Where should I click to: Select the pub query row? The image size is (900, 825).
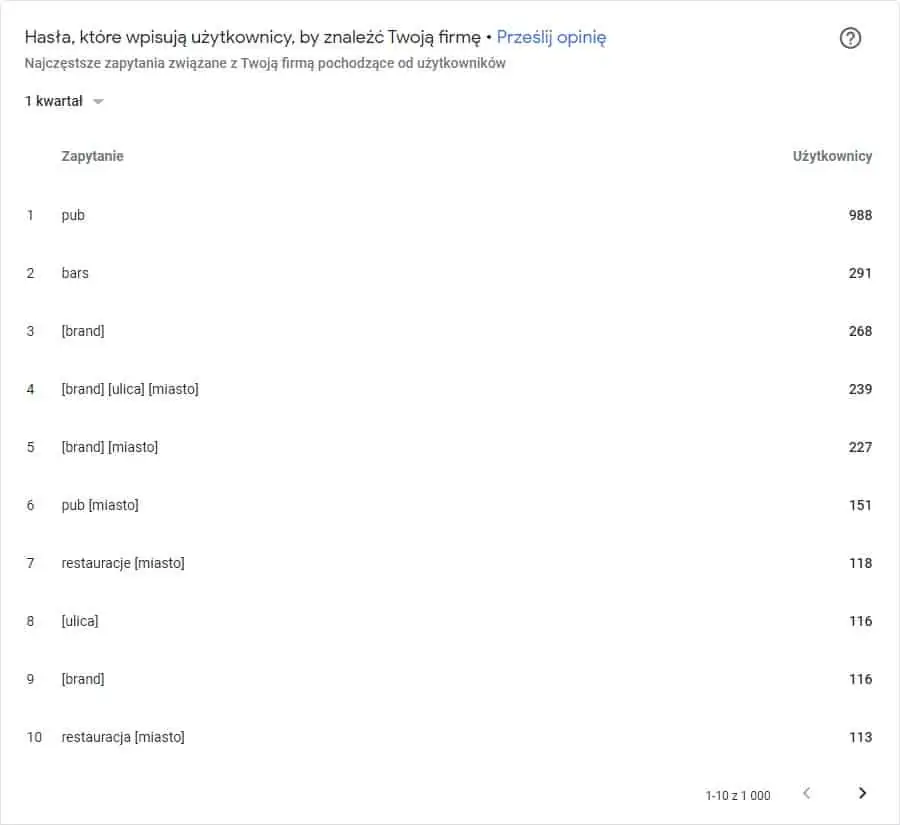(x=449, y=215)
